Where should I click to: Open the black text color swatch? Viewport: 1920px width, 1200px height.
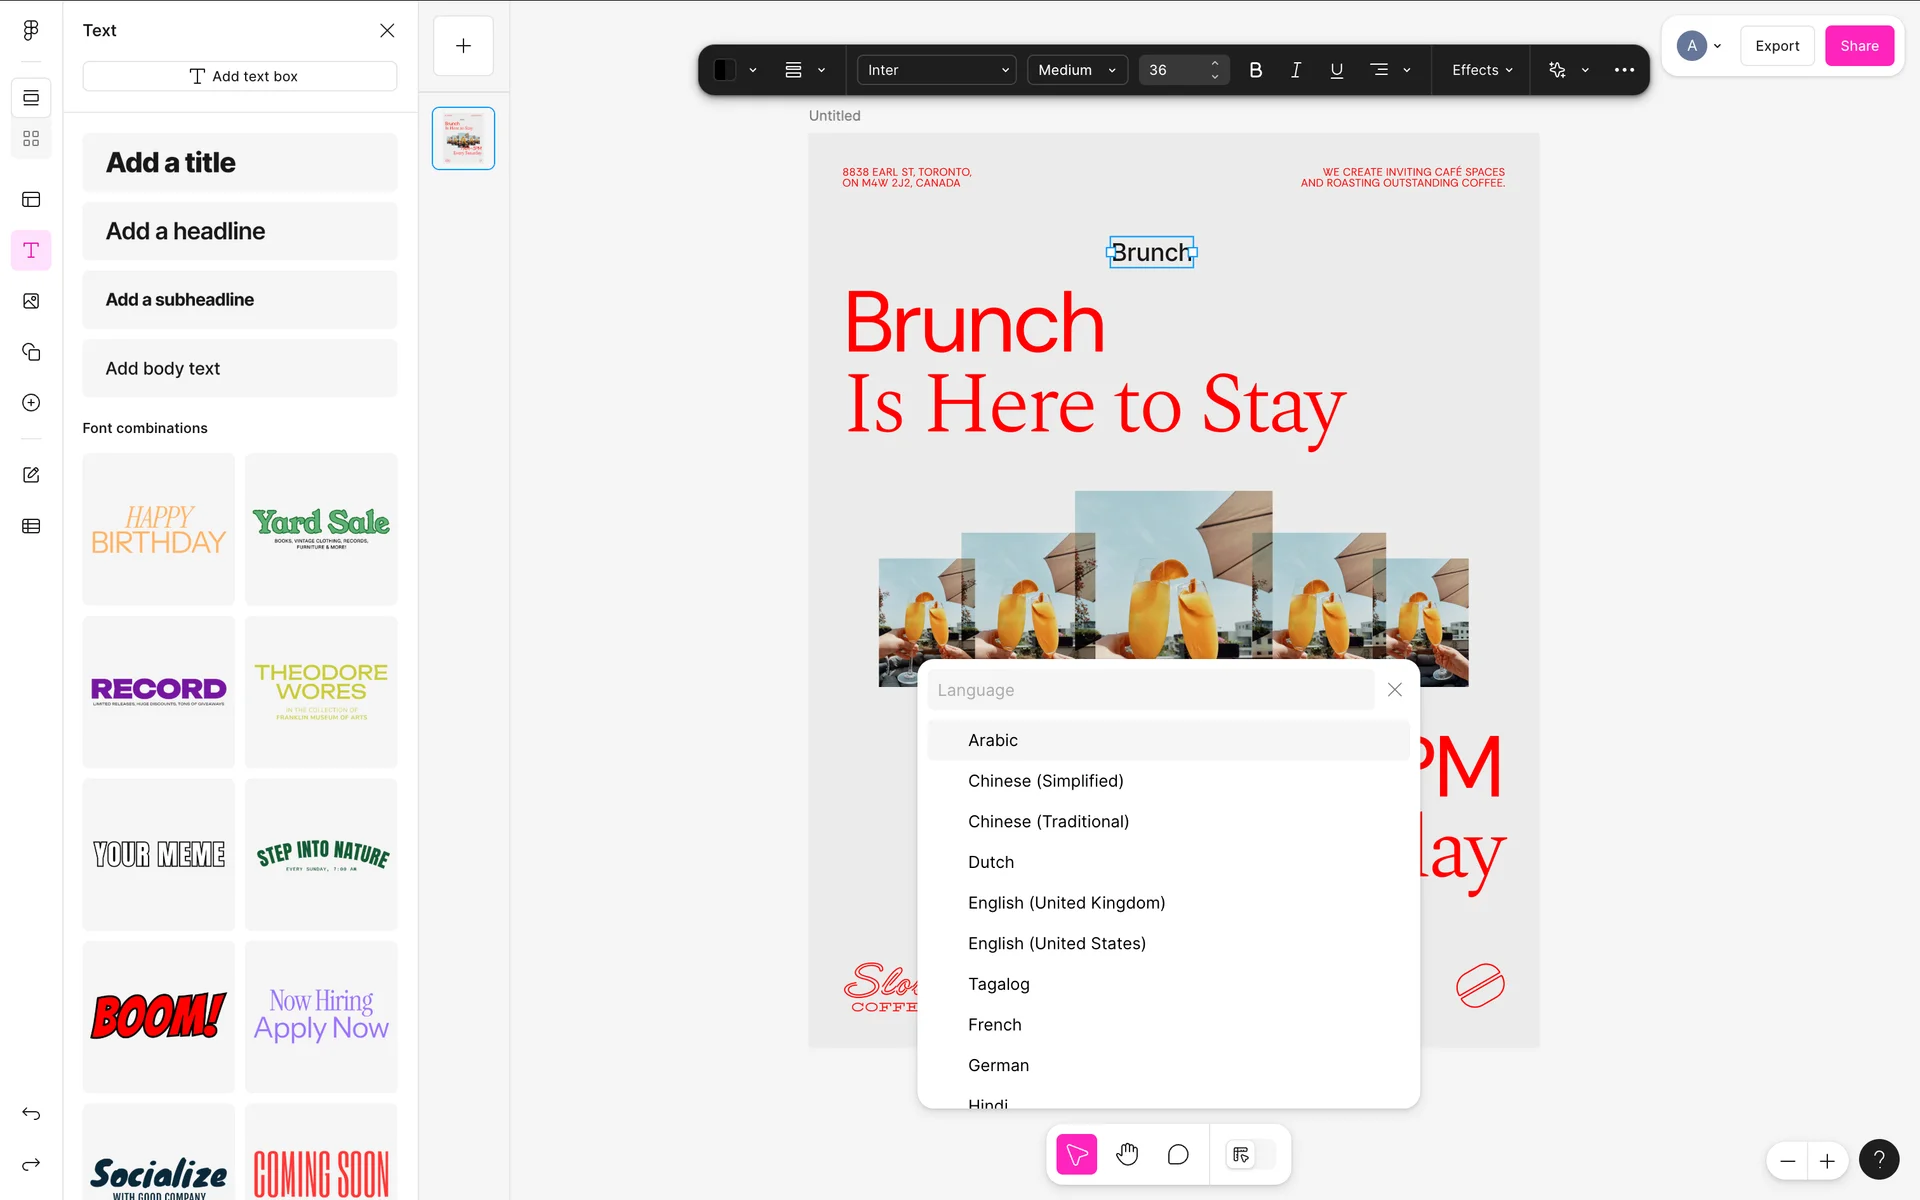725,70
